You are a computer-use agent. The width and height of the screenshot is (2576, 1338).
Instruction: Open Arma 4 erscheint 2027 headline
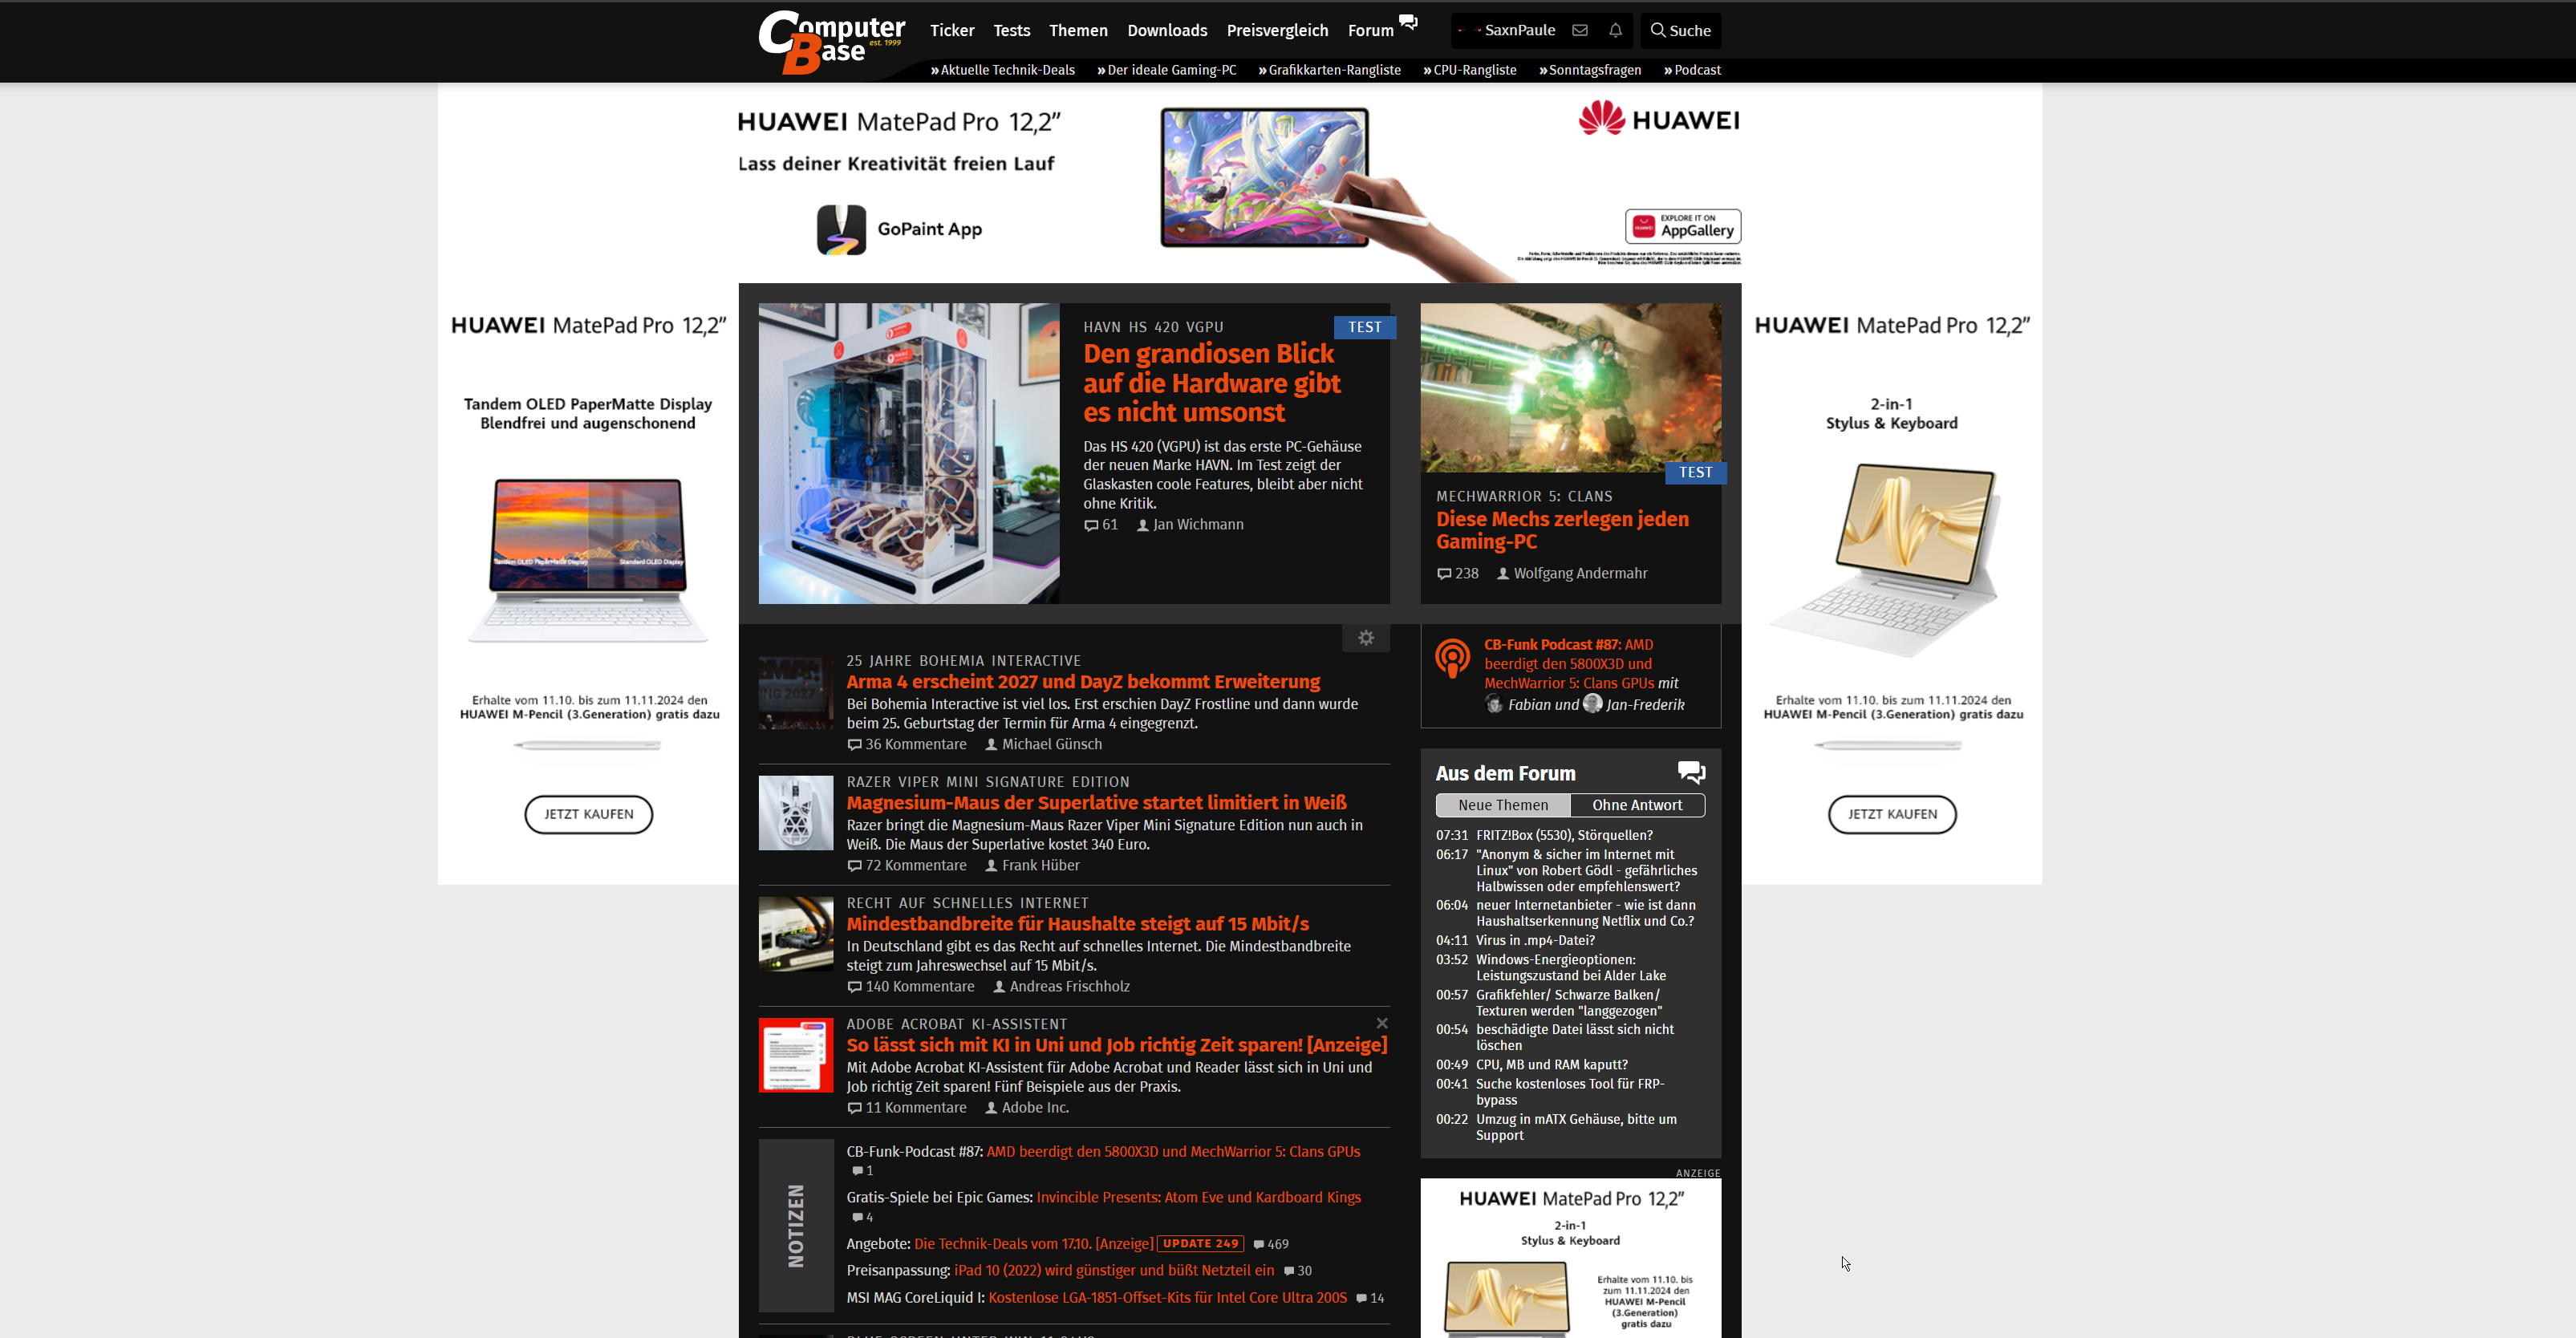pyautogui.click(x=1082, y=682)
